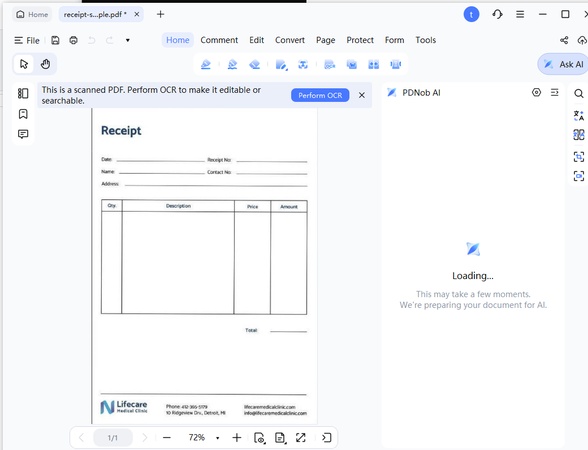
Task: Open the thumbnails panel icon in left sidebar
Action: (x=23, y=93)
